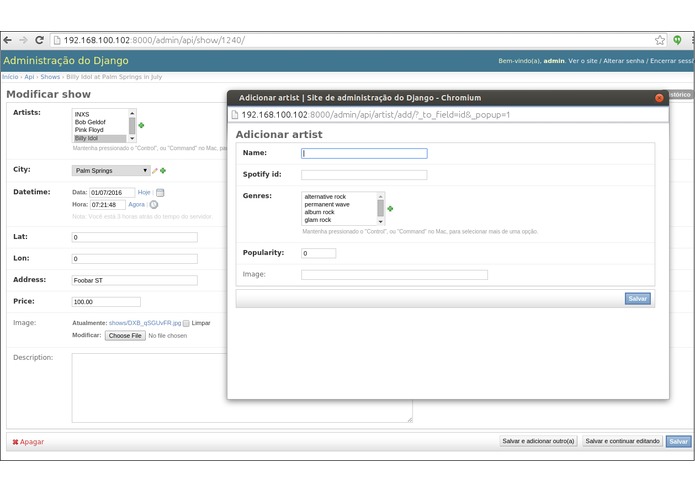
Task: Click Salvar e continuar editando button
Action: pos(622,441)
